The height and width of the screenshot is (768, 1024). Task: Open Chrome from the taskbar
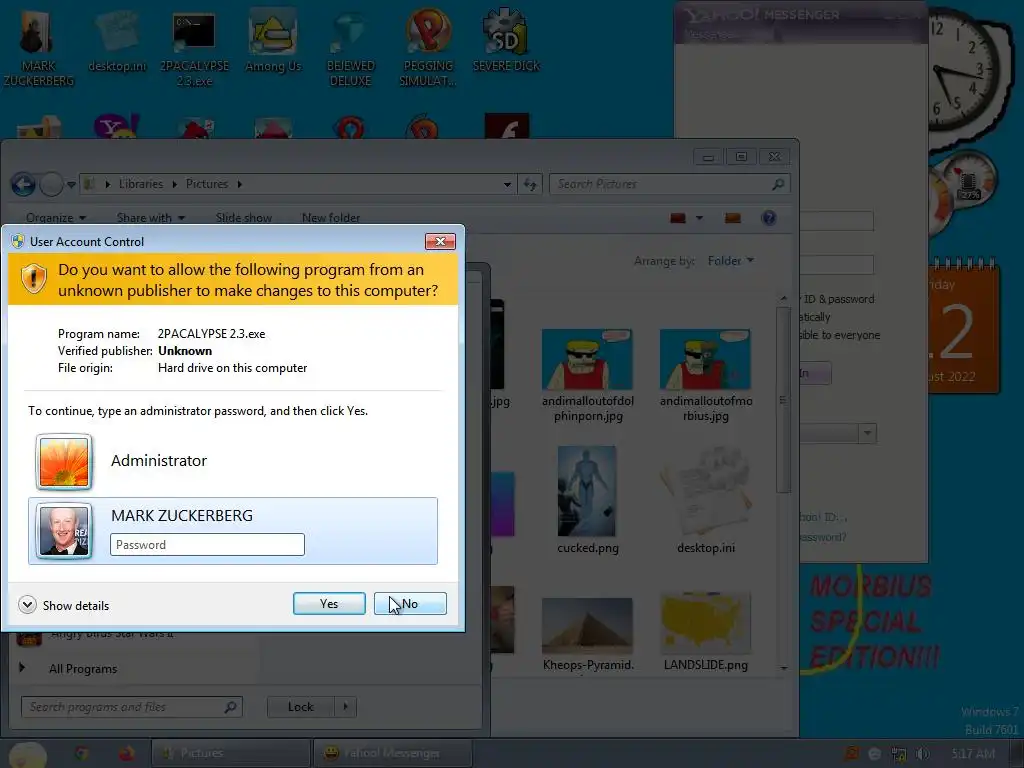(82, 753)
